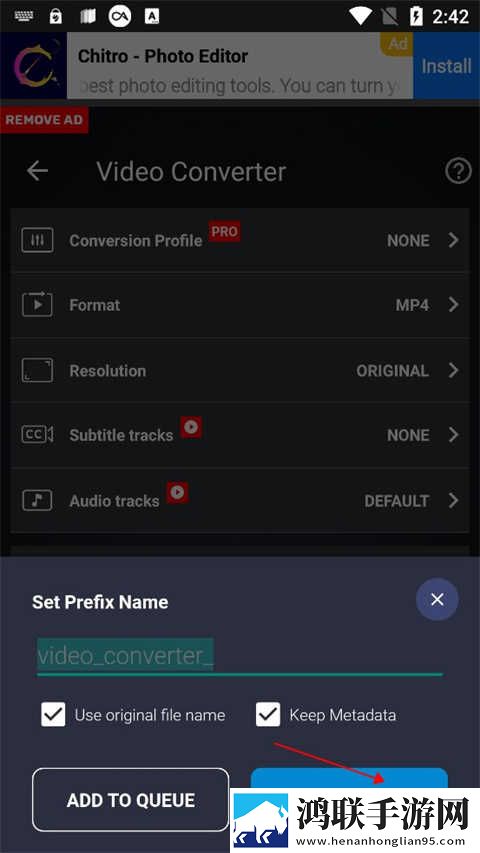Tap the Audio tracks music note icon
The height and width of the screenshot is (853, 480).
[x=37, y=500]
